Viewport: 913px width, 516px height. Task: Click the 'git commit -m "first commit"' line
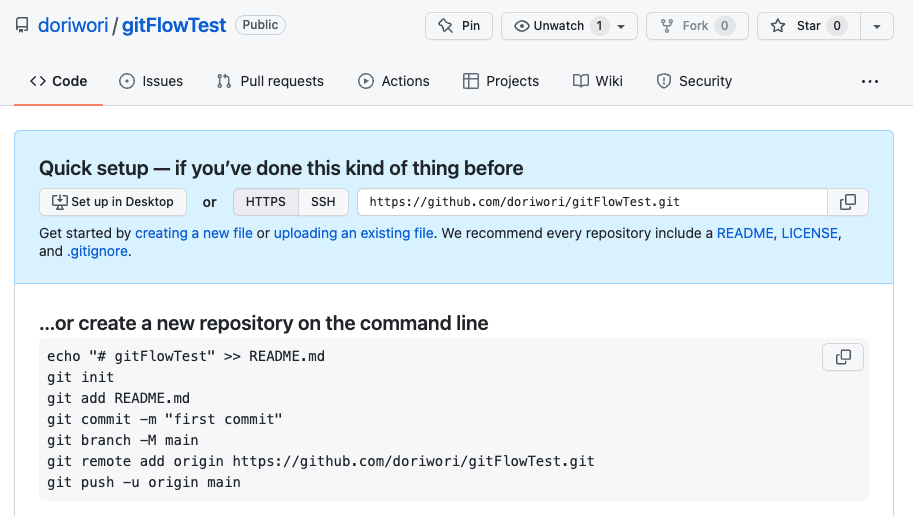pos(165,419)
